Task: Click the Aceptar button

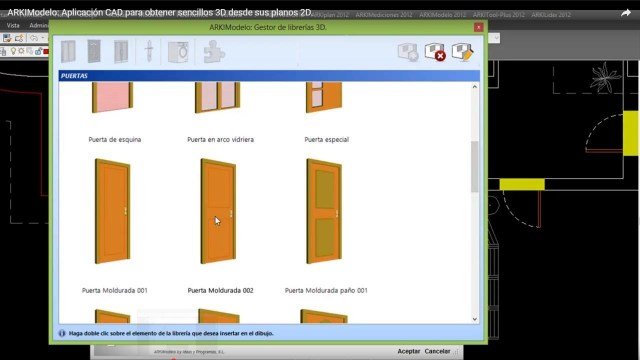Action: click(409, 351)
